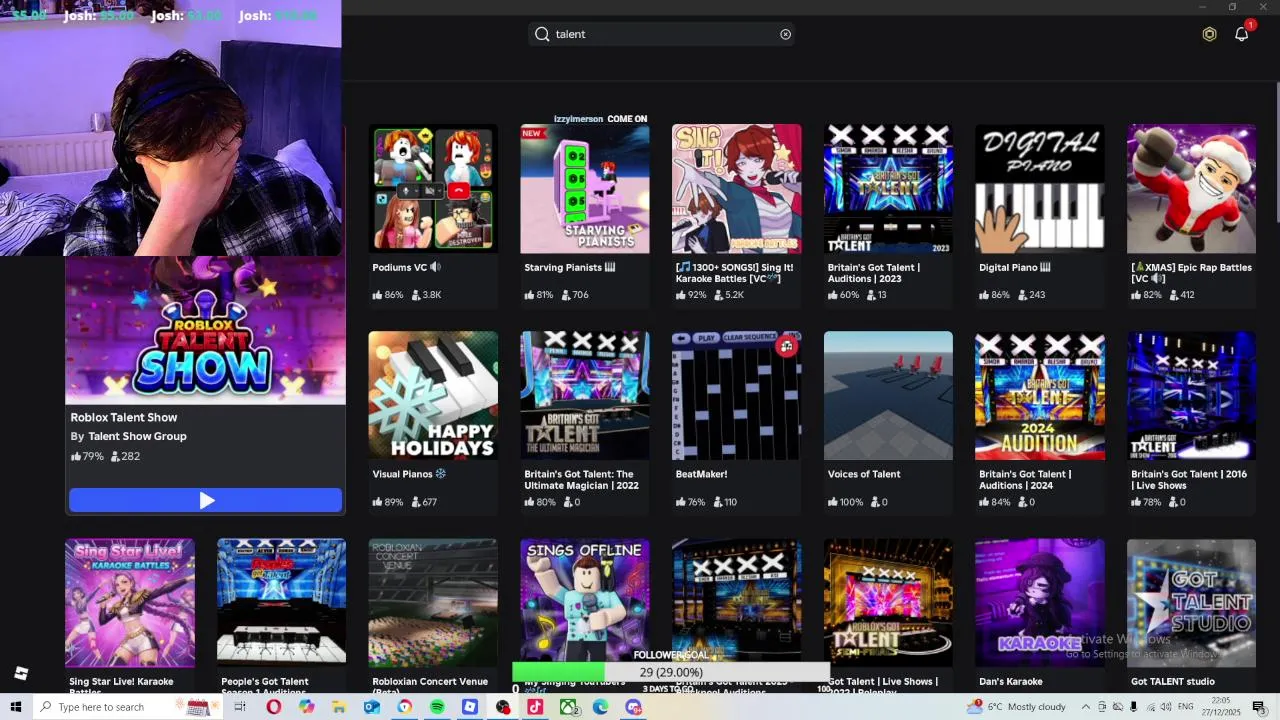Click the search magnifier icon

coord(542,34)
